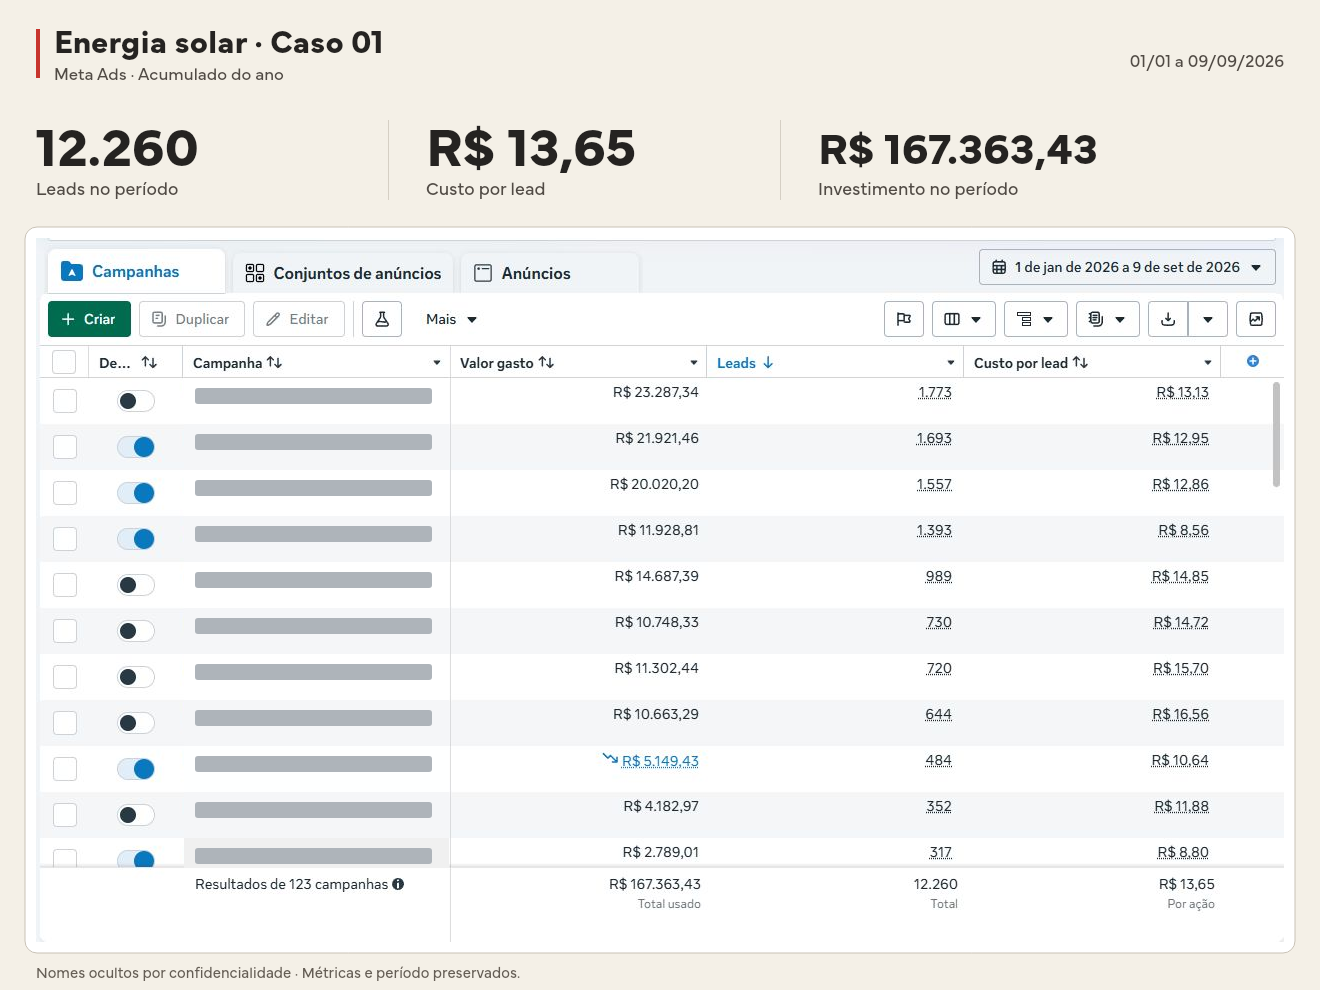This screenshot has width=1320, height=990.
Task: Switch to the Anúncios tab
Action: (x=550, y=273)
